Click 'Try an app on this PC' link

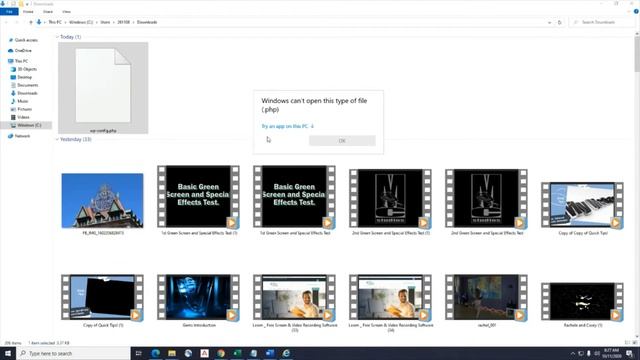click(287, 126)
